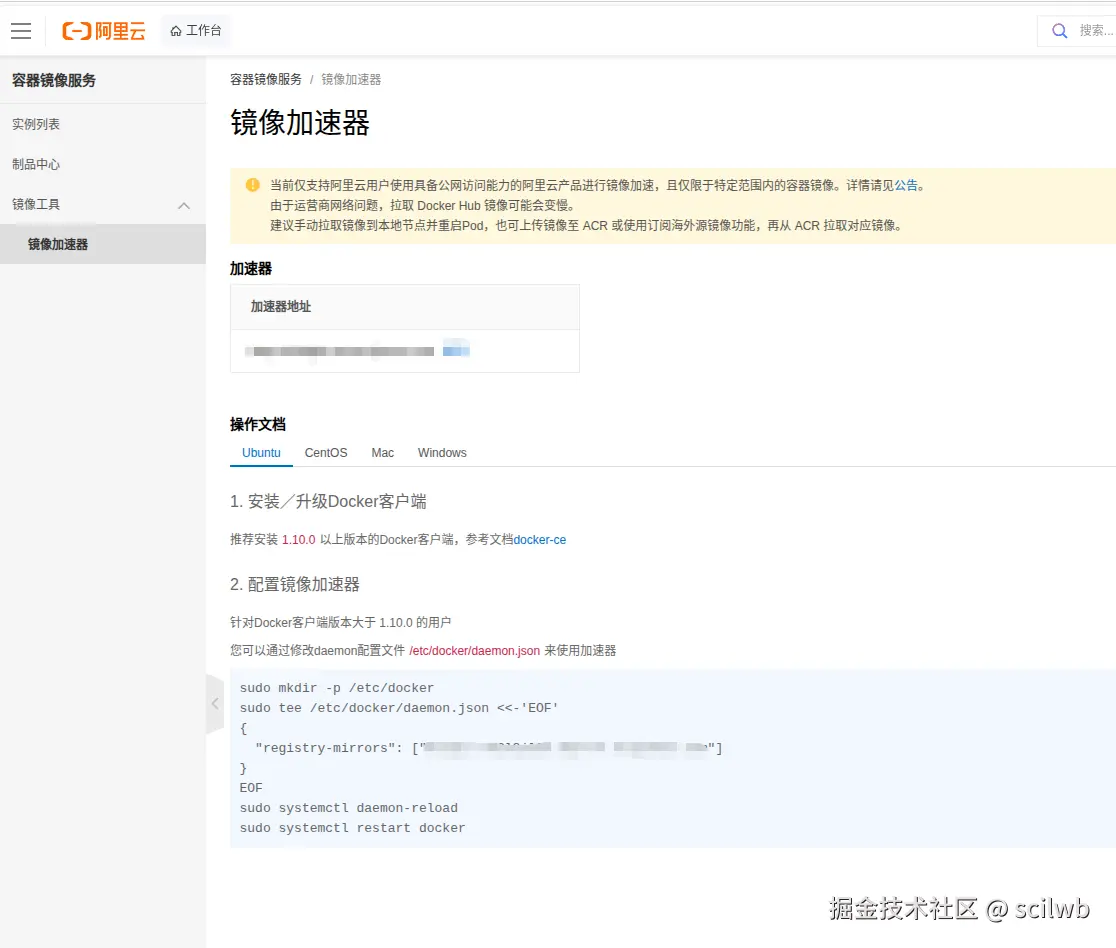Open the 工作台 workbench home
The height and width of the screenshot is (948, 1116).
click(196, 31)
